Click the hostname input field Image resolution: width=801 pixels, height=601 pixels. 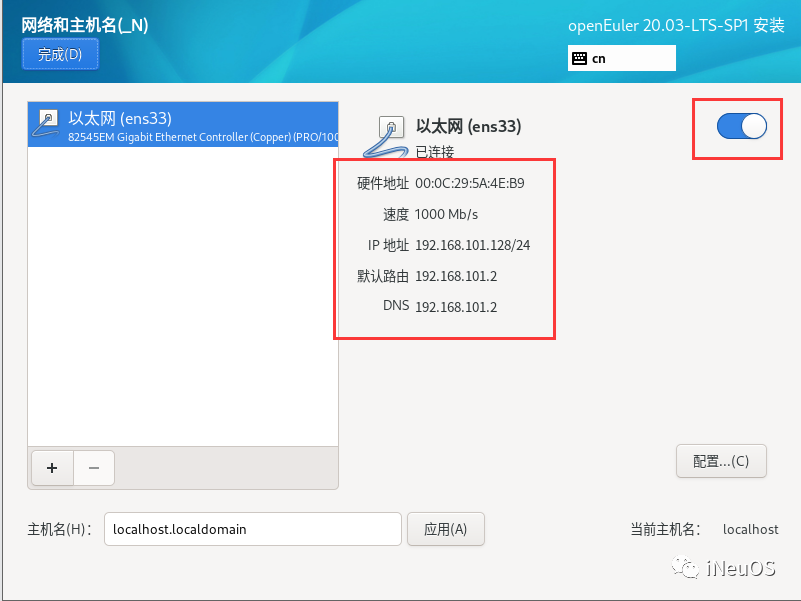(x=252, y=529)
